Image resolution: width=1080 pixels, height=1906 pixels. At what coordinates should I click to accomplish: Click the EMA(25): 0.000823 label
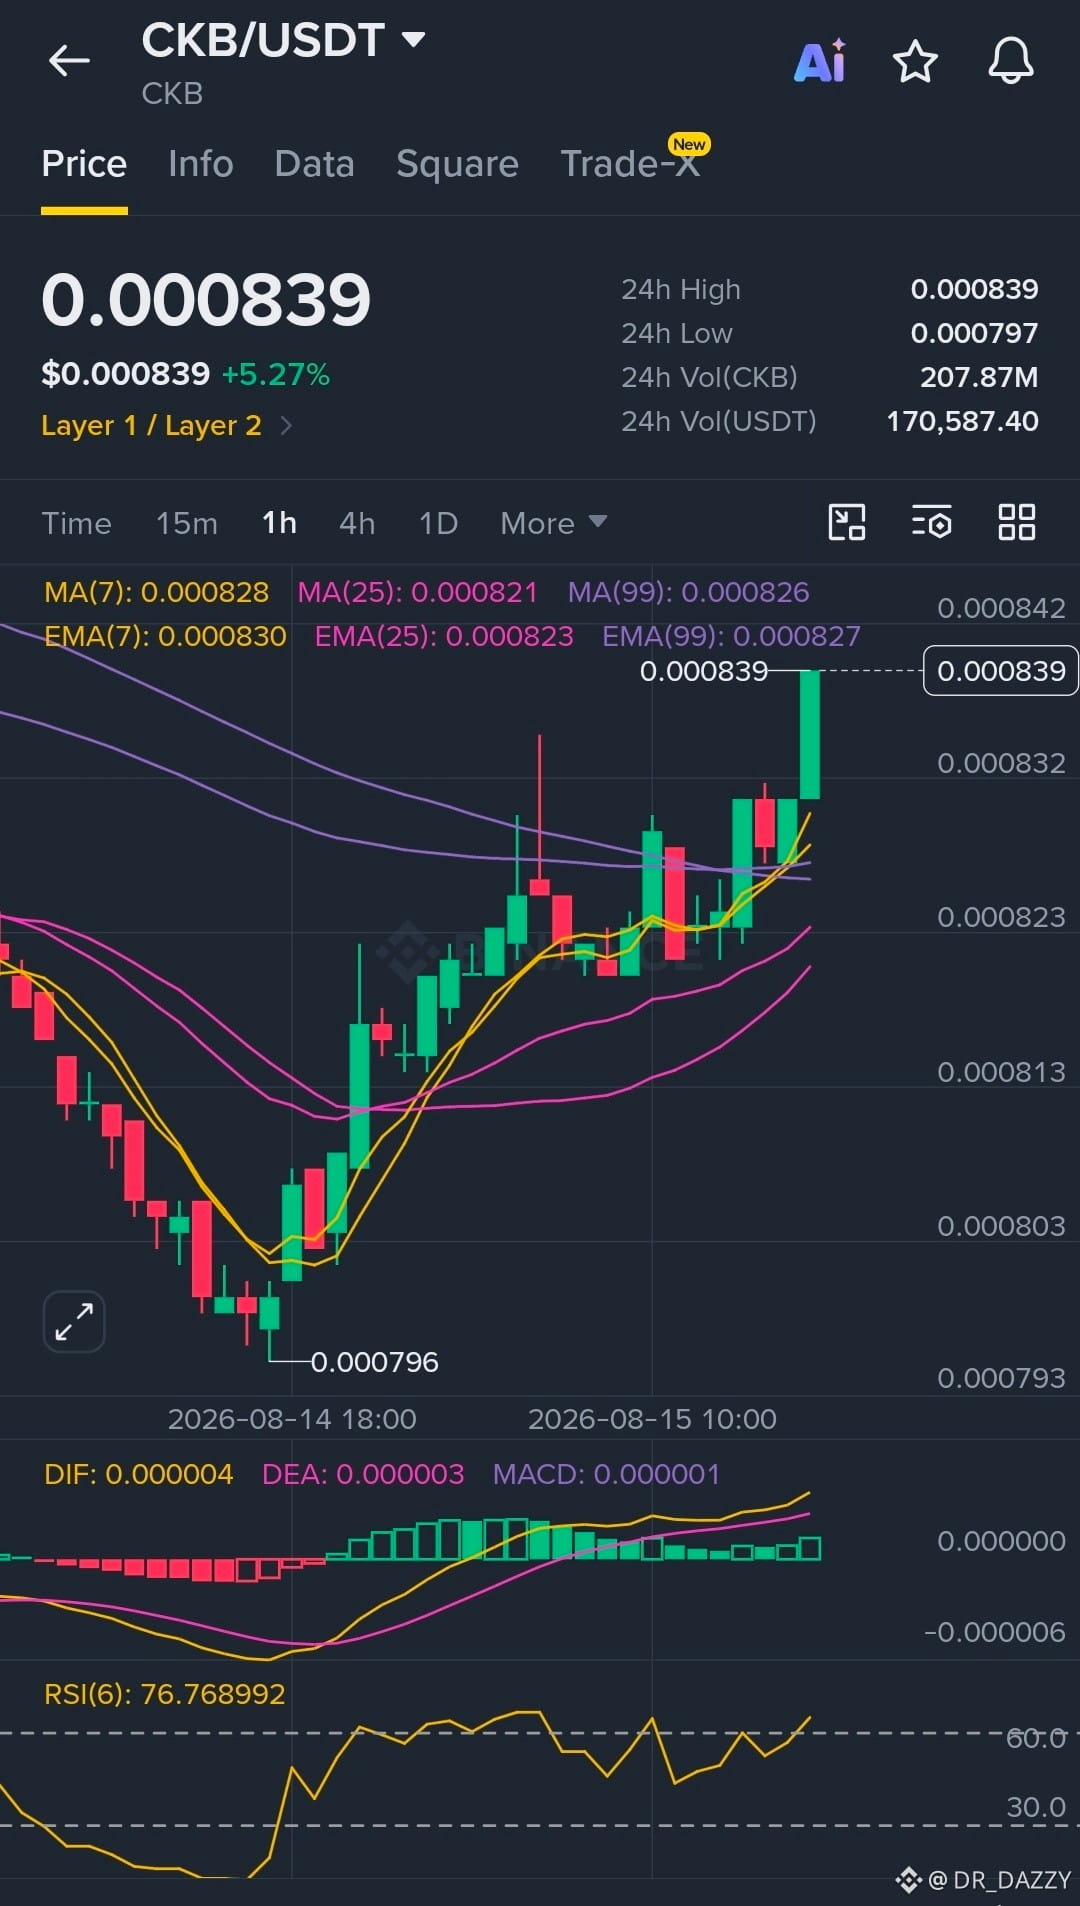coord(444,636)
